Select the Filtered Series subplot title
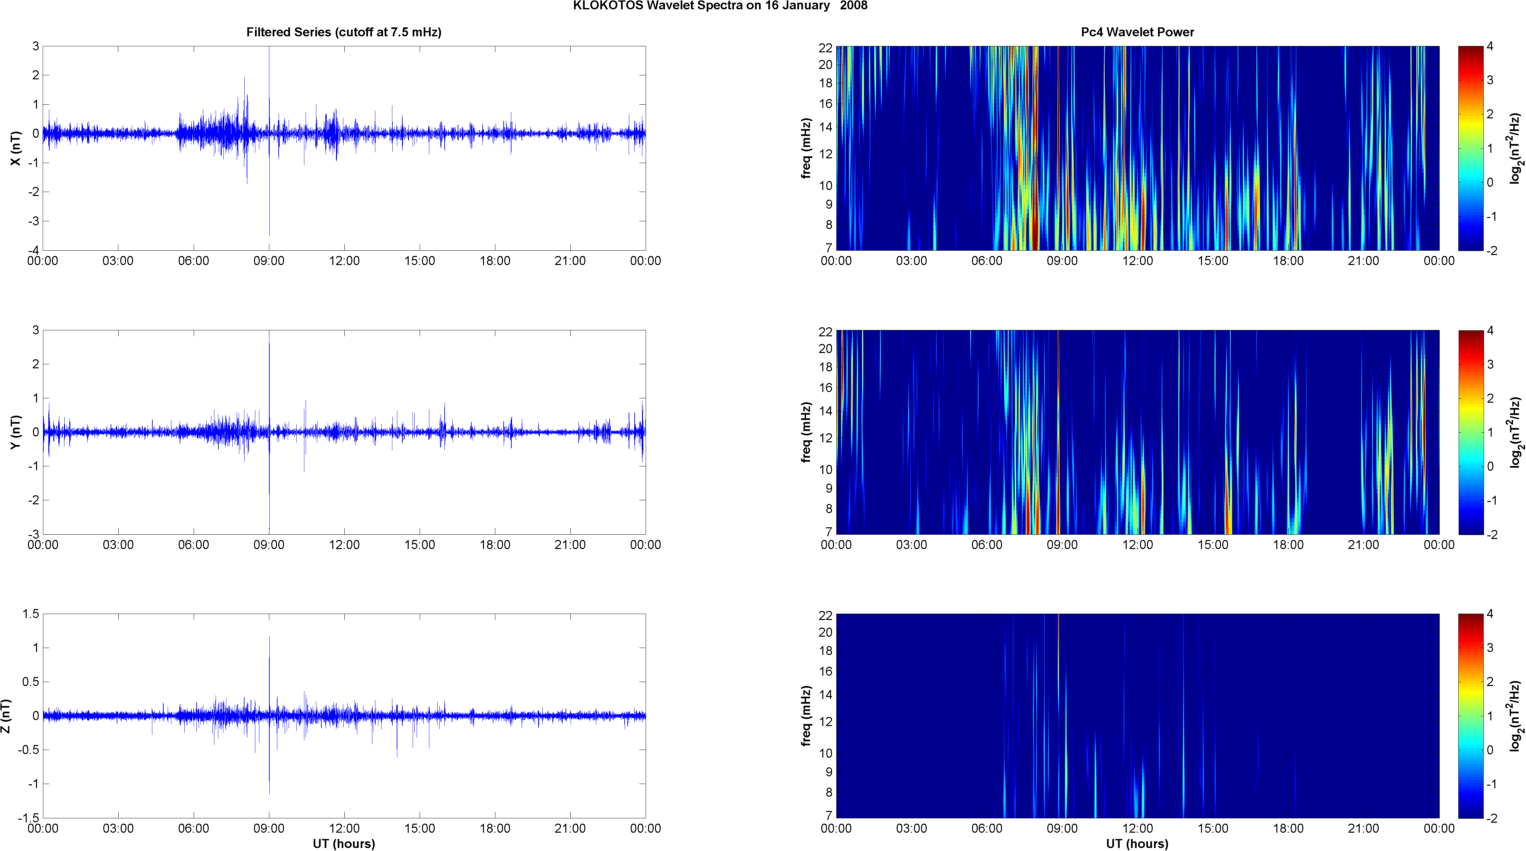Viewport: 1526px width, 851px height. [x=344, y=32]
